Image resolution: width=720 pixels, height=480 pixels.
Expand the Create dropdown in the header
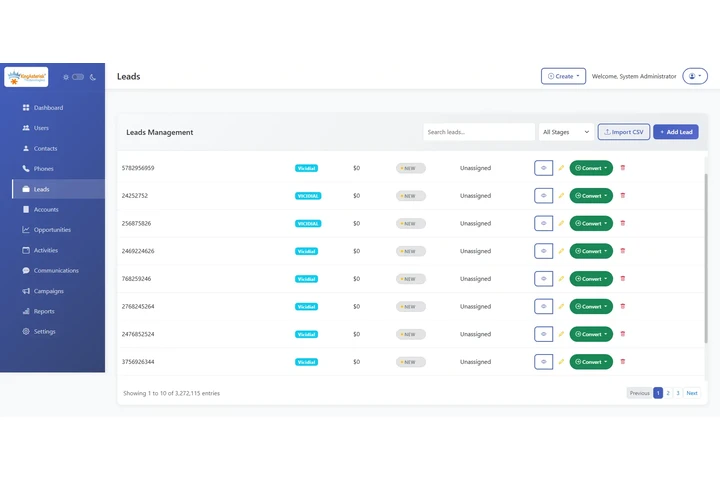tap(563, 76)
